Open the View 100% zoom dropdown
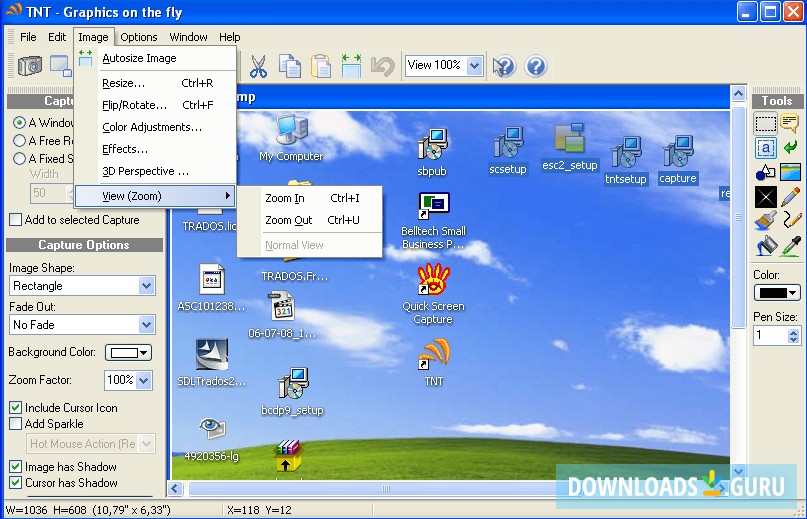This screenshot has width=807, height=519. pyautogui.click(x=474, y=66)
